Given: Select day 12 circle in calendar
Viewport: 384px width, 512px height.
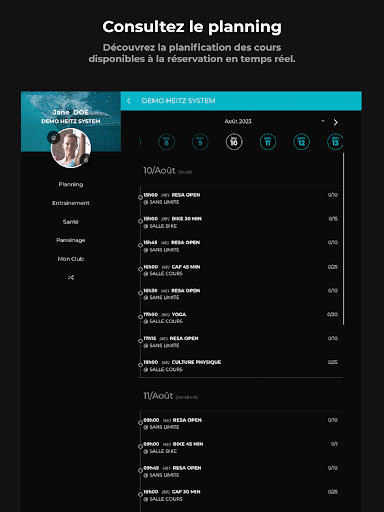Looking at the screenshot, I should pos(301,142).
